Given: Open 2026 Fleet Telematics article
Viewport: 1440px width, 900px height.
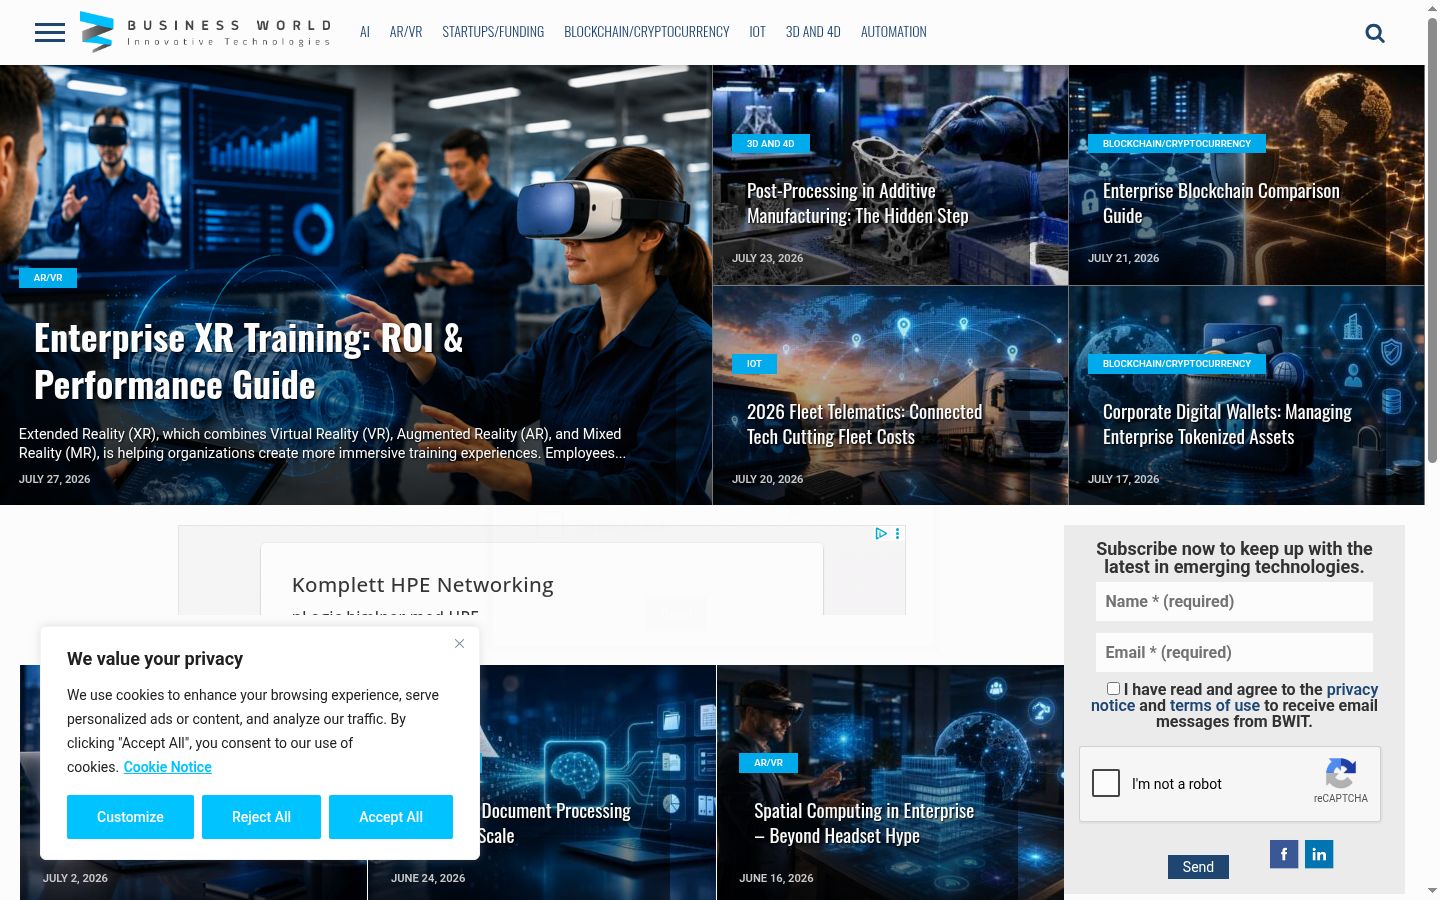Looking at the screenshot, I should pyautogui.click(x=865, y=424).
